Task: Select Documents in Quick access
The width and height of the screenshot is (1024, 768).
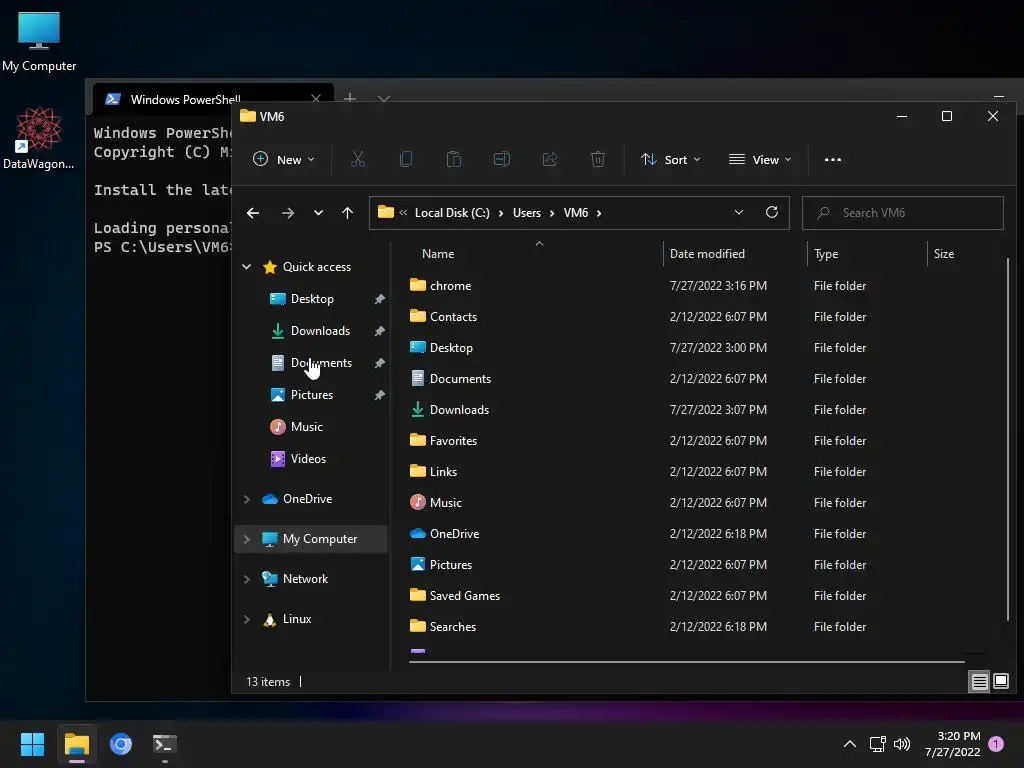Action: coord(321,363)
